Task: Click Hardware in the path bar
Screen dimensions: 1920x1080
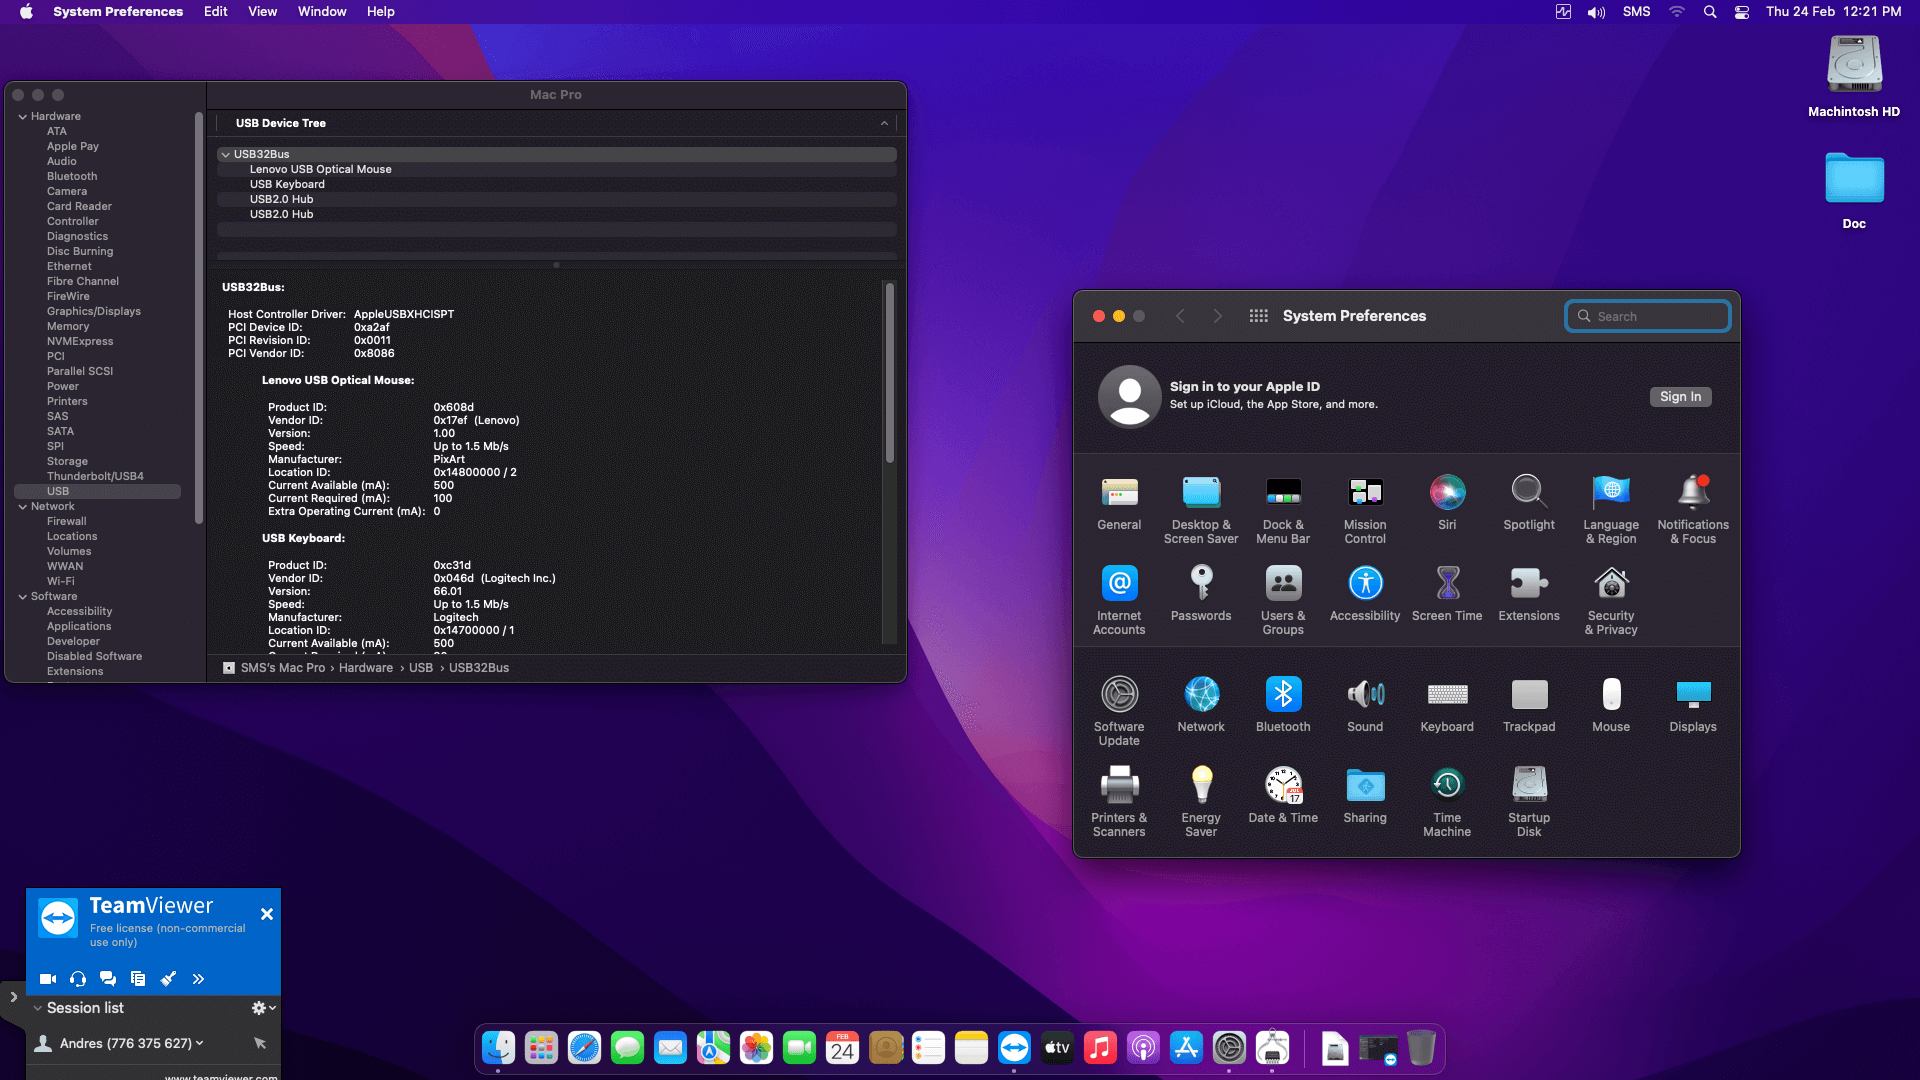Action: [x=366, y=668]
